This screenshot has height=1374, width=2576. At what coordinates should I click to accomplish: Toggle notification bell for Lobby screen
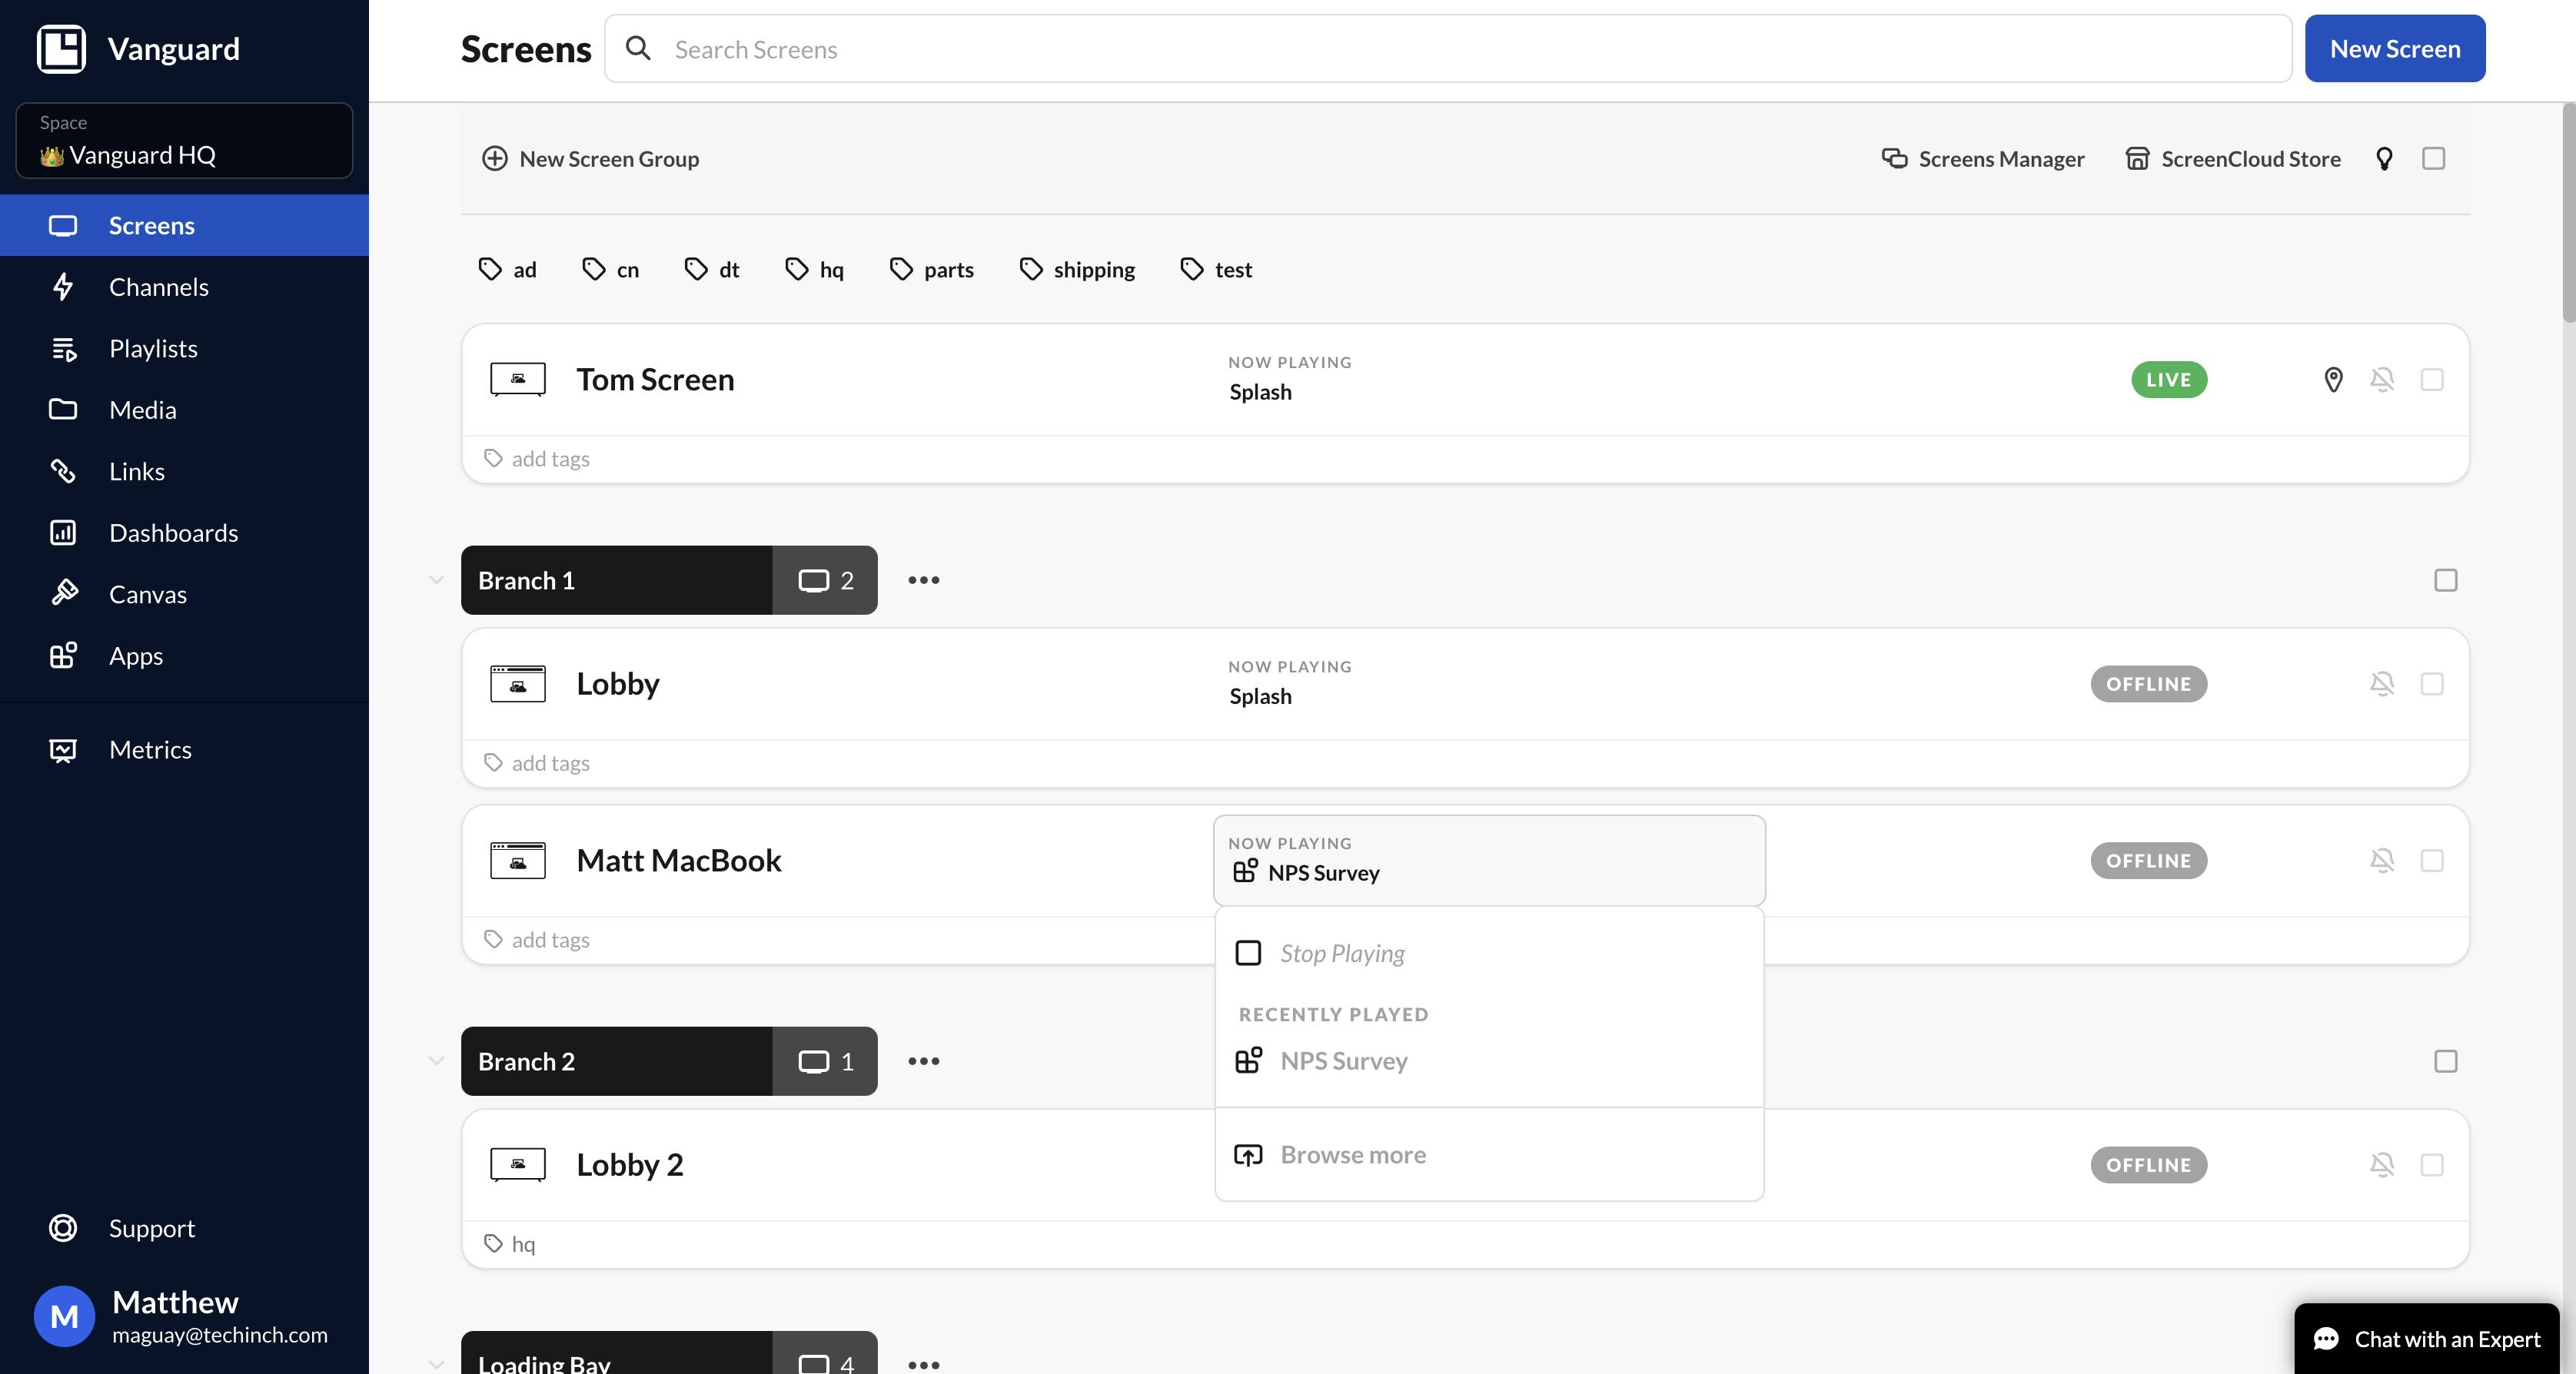point(2382,684)
